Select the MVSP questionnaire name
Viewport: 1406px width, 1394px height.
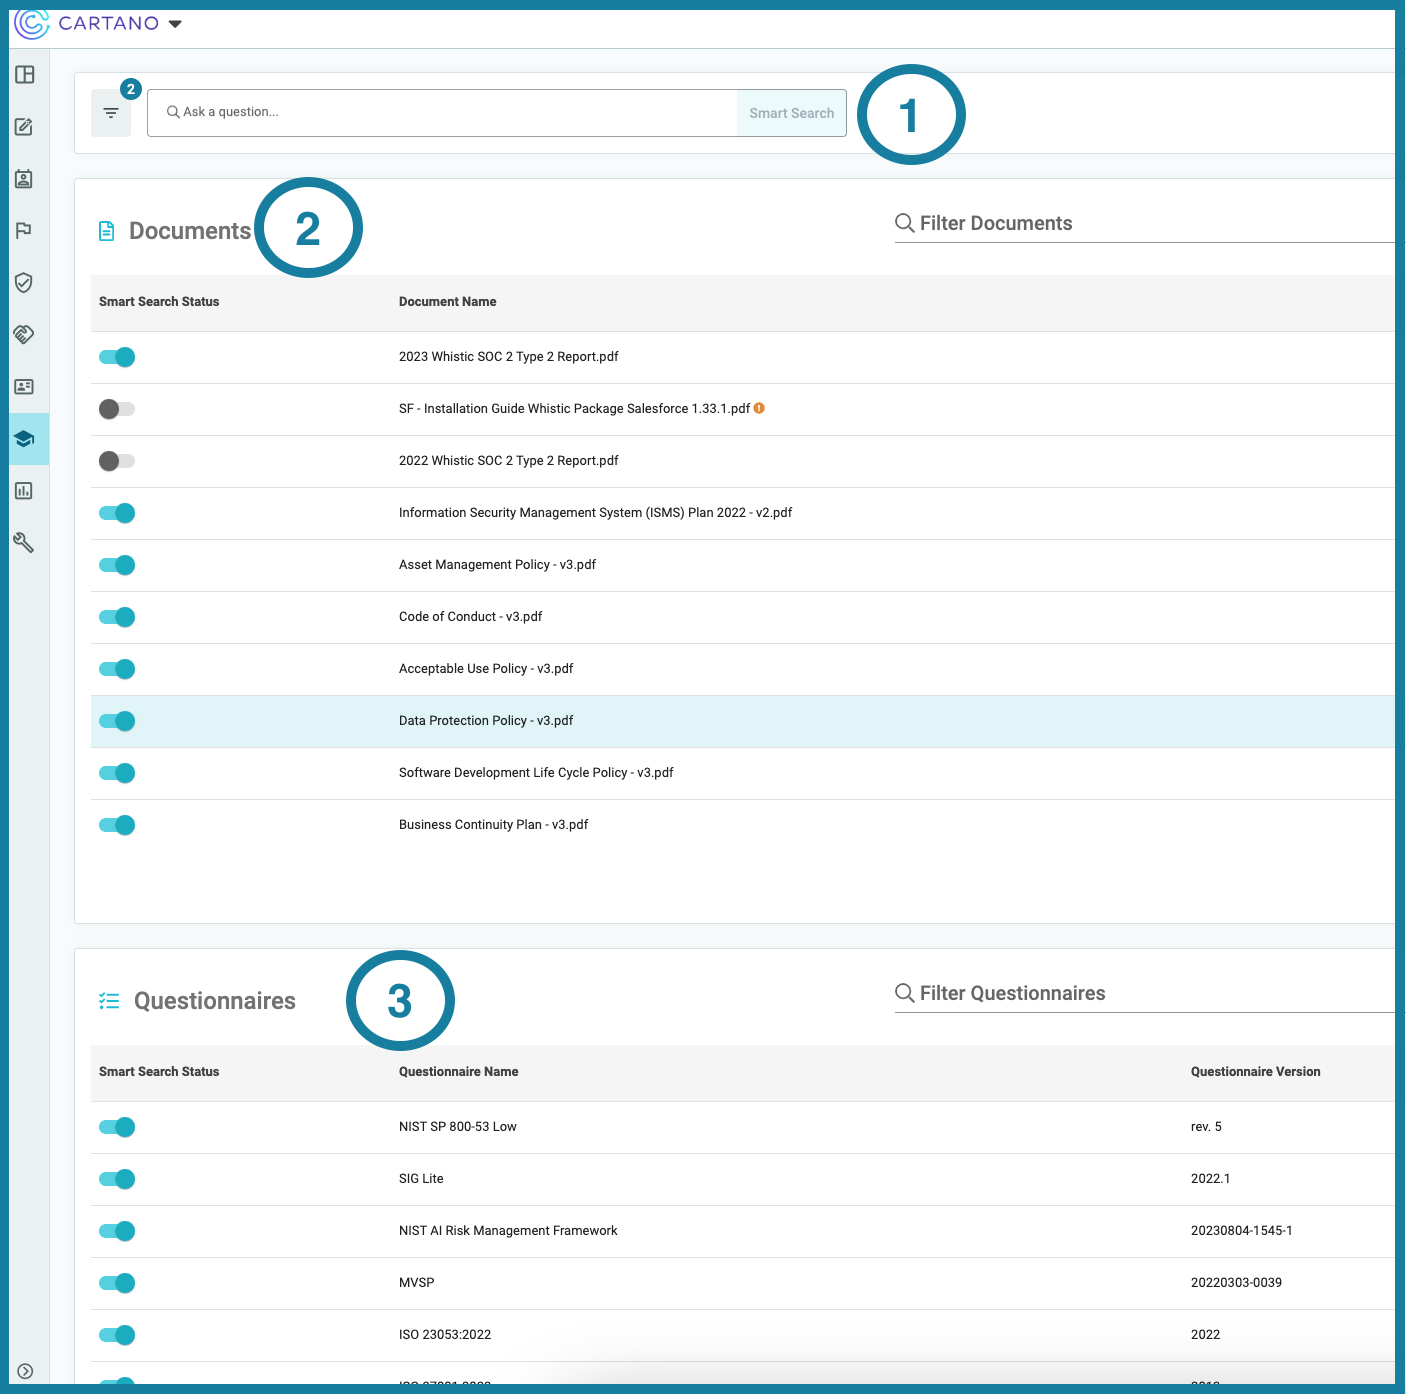(416, 1283)
